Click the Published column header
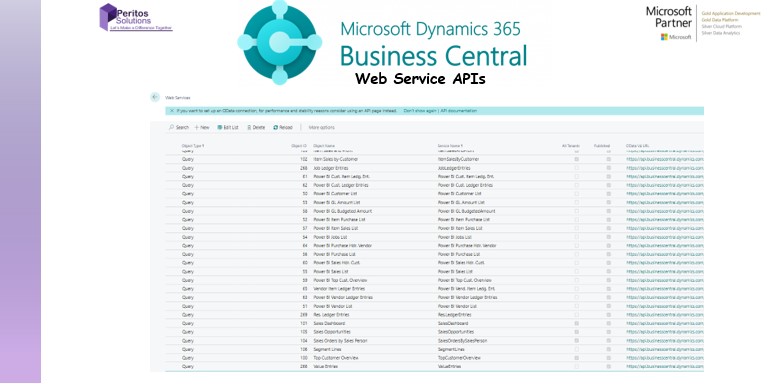The image size is (768, 384). point(602,146)
